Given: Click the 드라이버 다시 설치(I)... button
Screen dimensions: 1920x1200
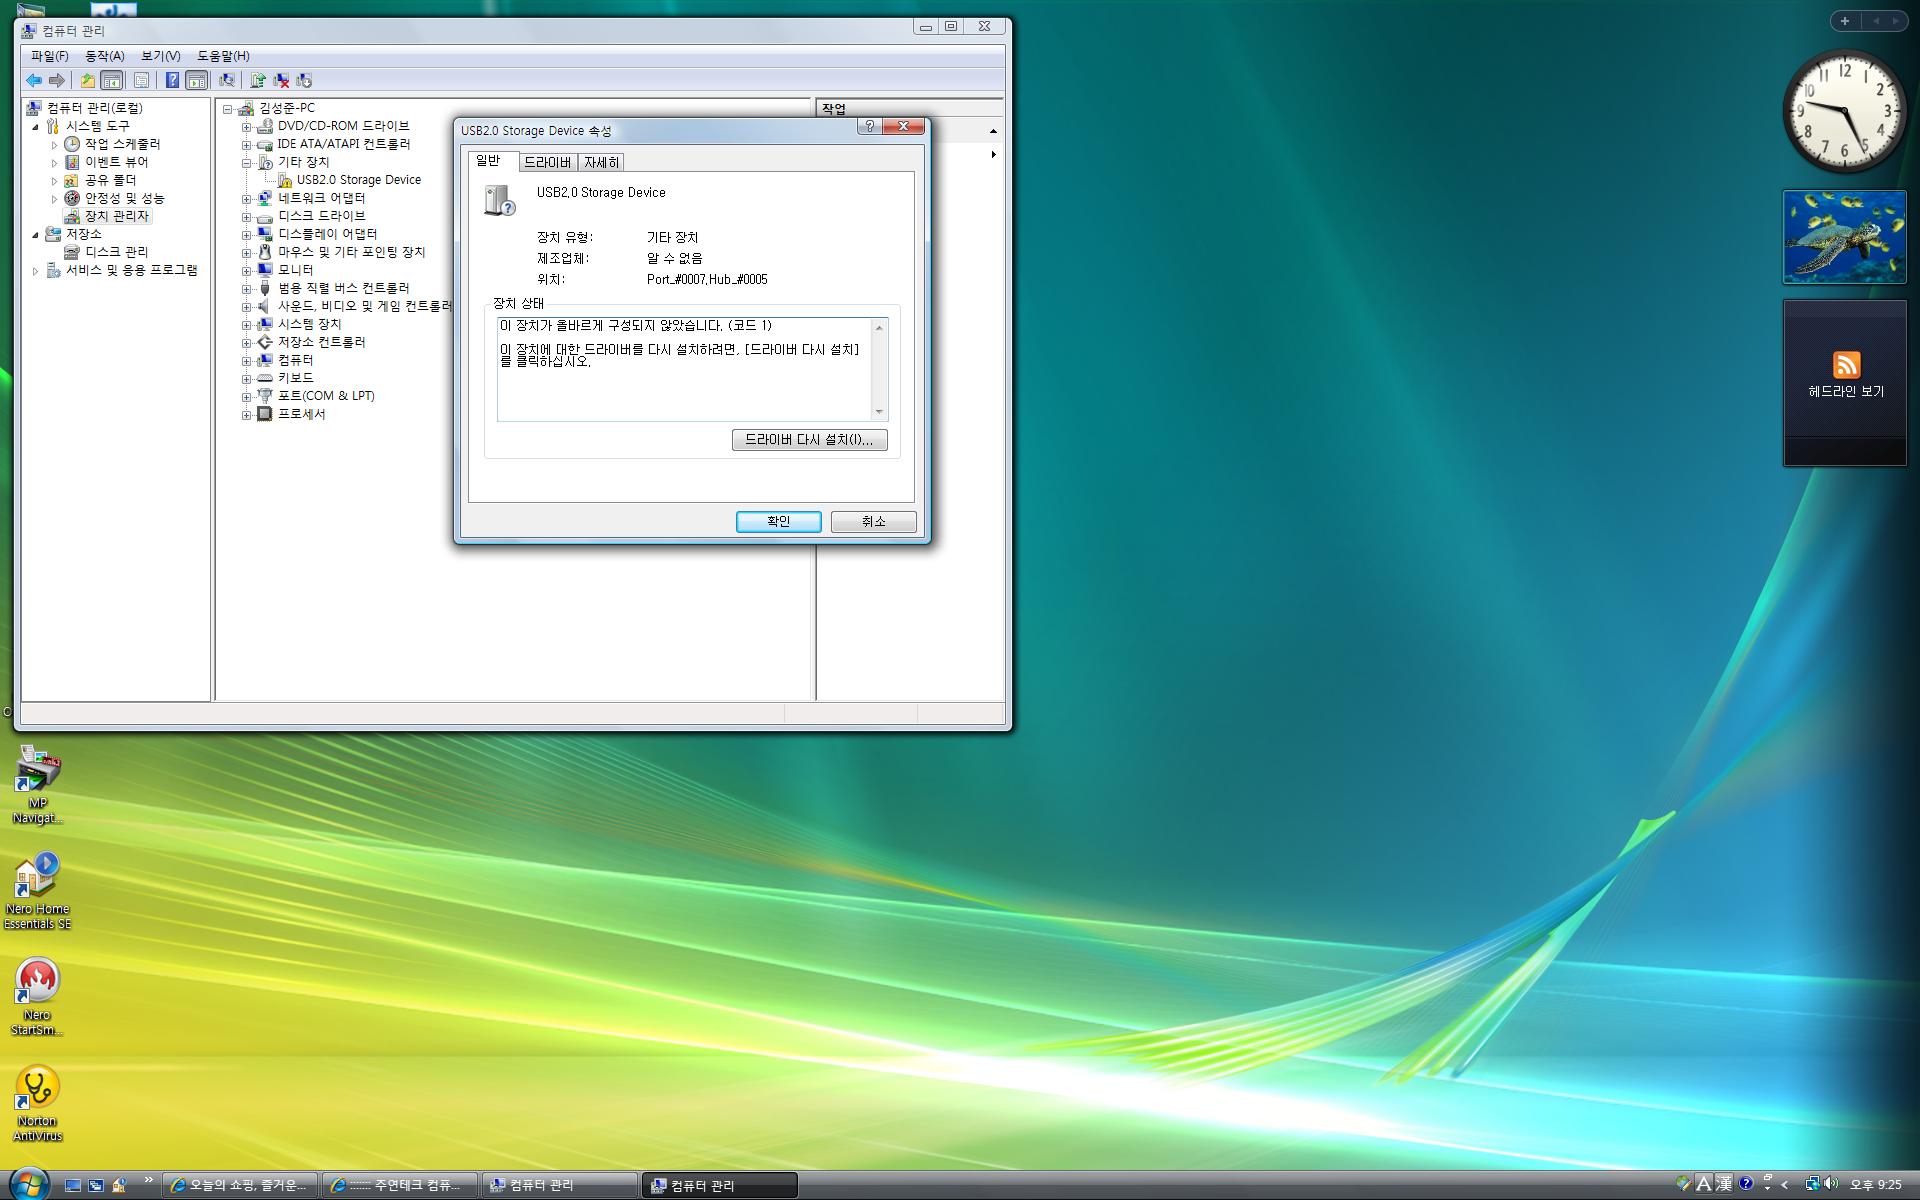Looking at the screenshot, I should (x=809, y=440).
